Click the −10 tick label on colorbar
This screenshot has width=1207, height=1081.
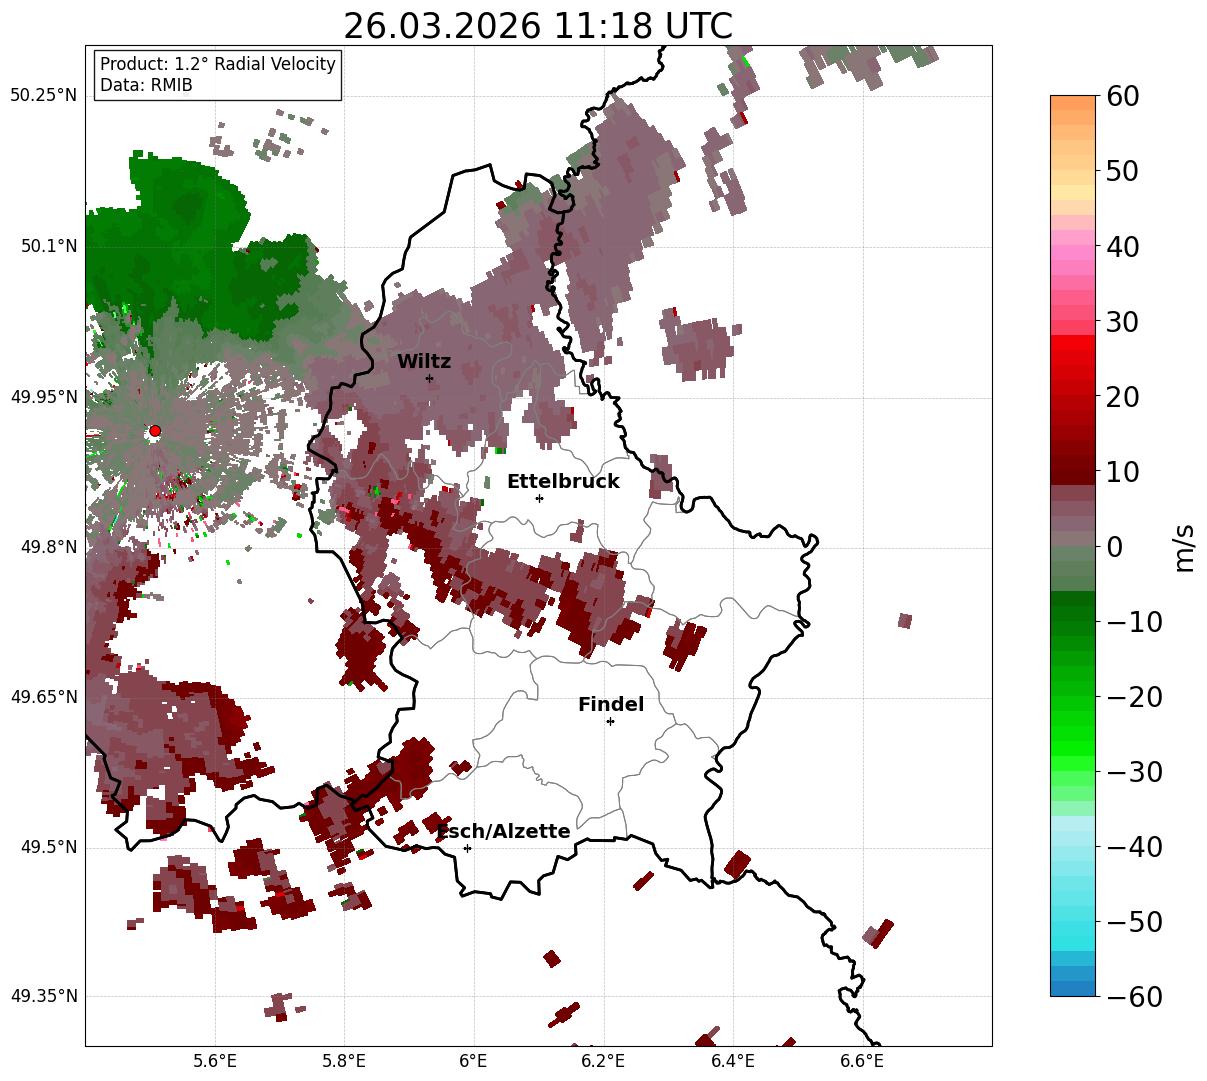pos(1134,622)
